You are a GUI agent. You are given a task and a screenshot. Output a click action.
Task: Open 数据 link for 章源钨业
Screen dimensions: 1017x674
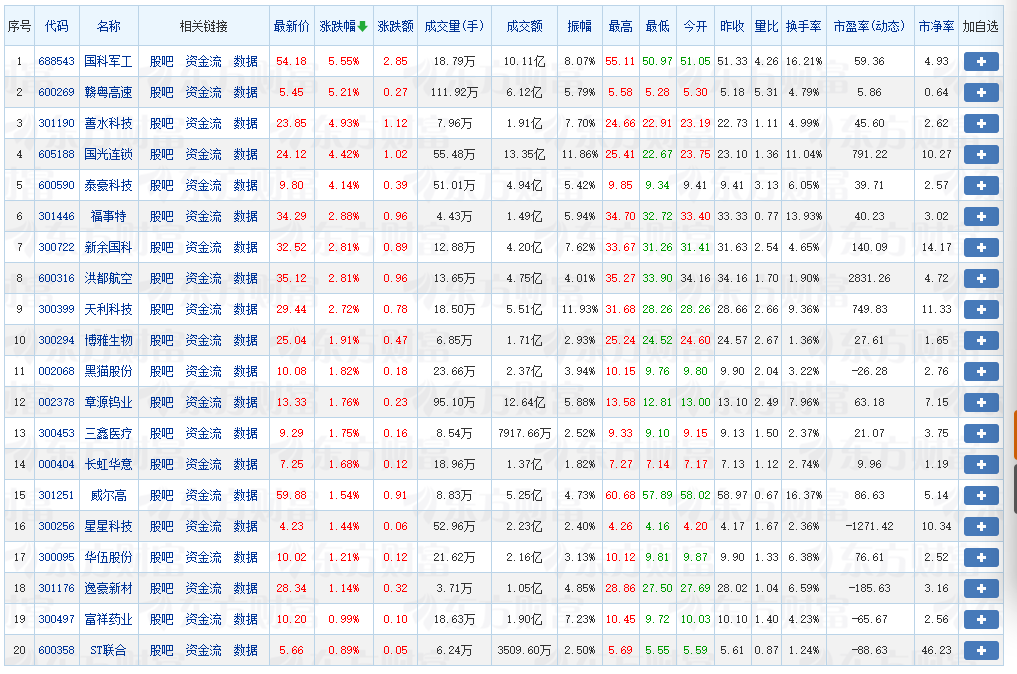coord(245,403)
